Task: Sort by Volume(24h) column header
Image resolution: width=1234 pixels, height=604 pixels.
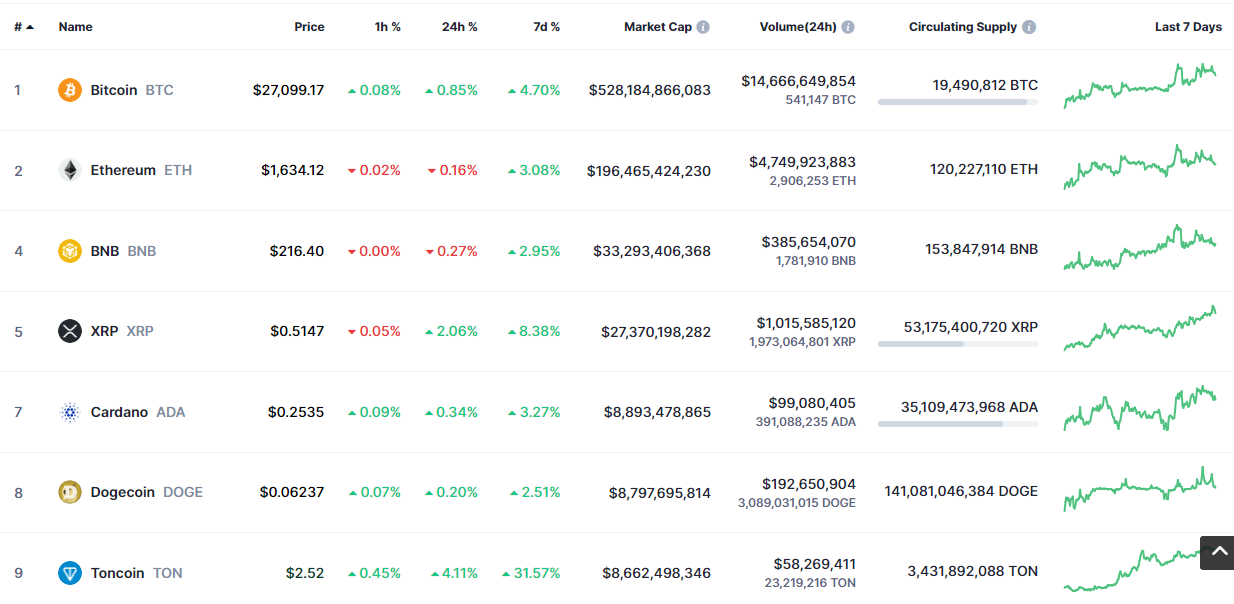Action: (798, 27)
